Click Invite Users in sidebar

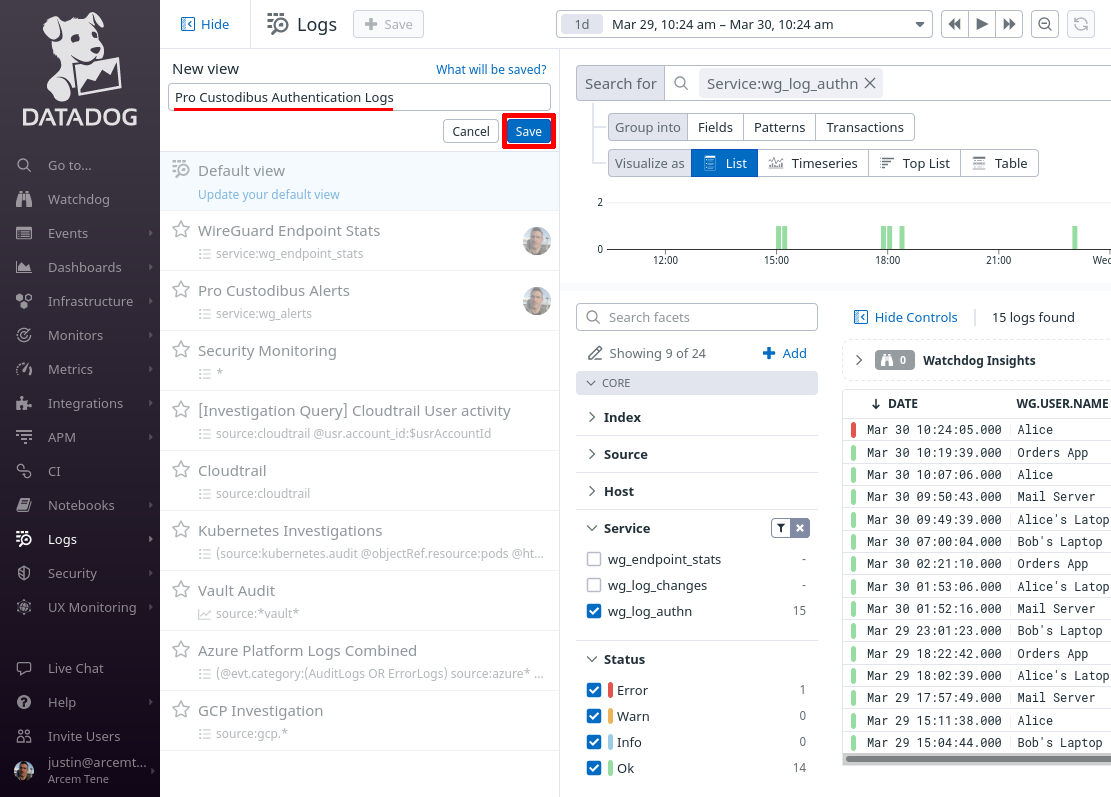tap(84, 736)
